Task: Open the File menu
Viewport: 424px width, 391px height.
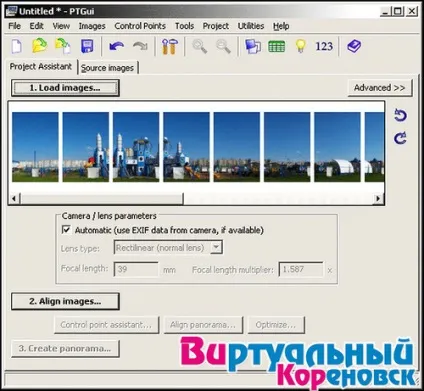Action: coord(14,26)
